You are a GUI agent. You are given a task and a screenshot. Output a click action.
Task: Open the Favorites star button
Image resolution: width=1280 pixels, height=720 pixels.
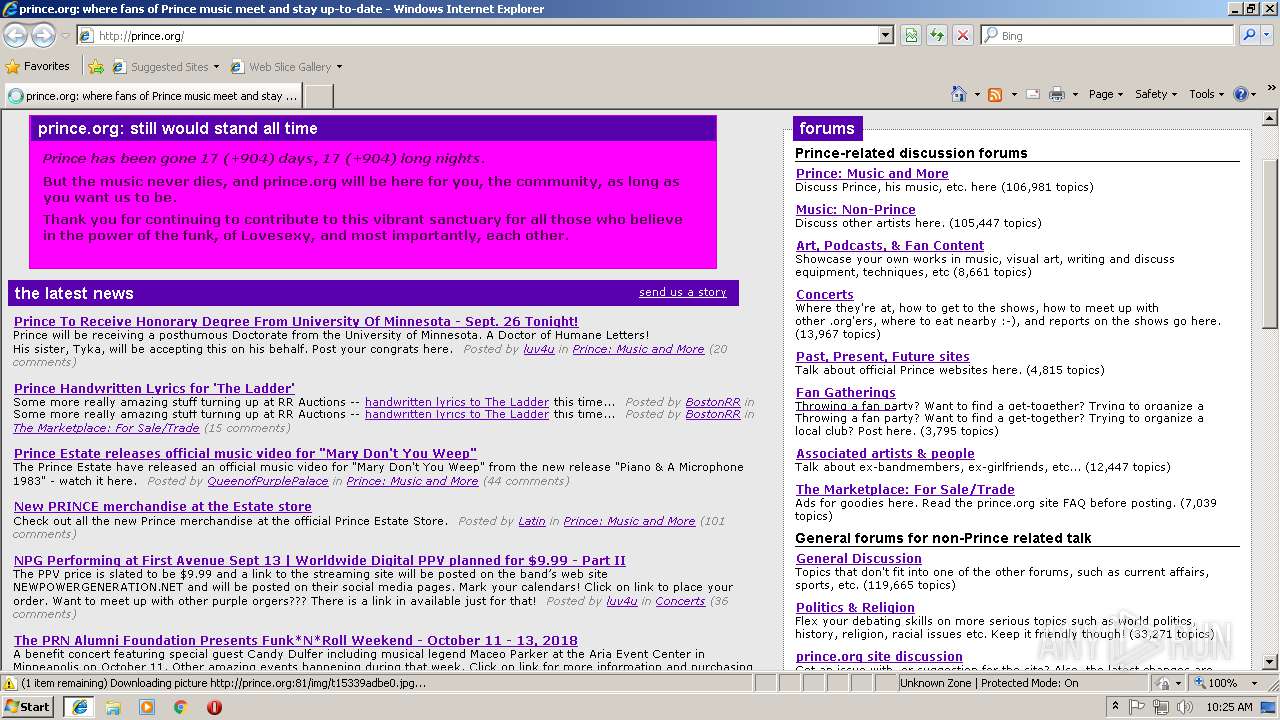13,67
